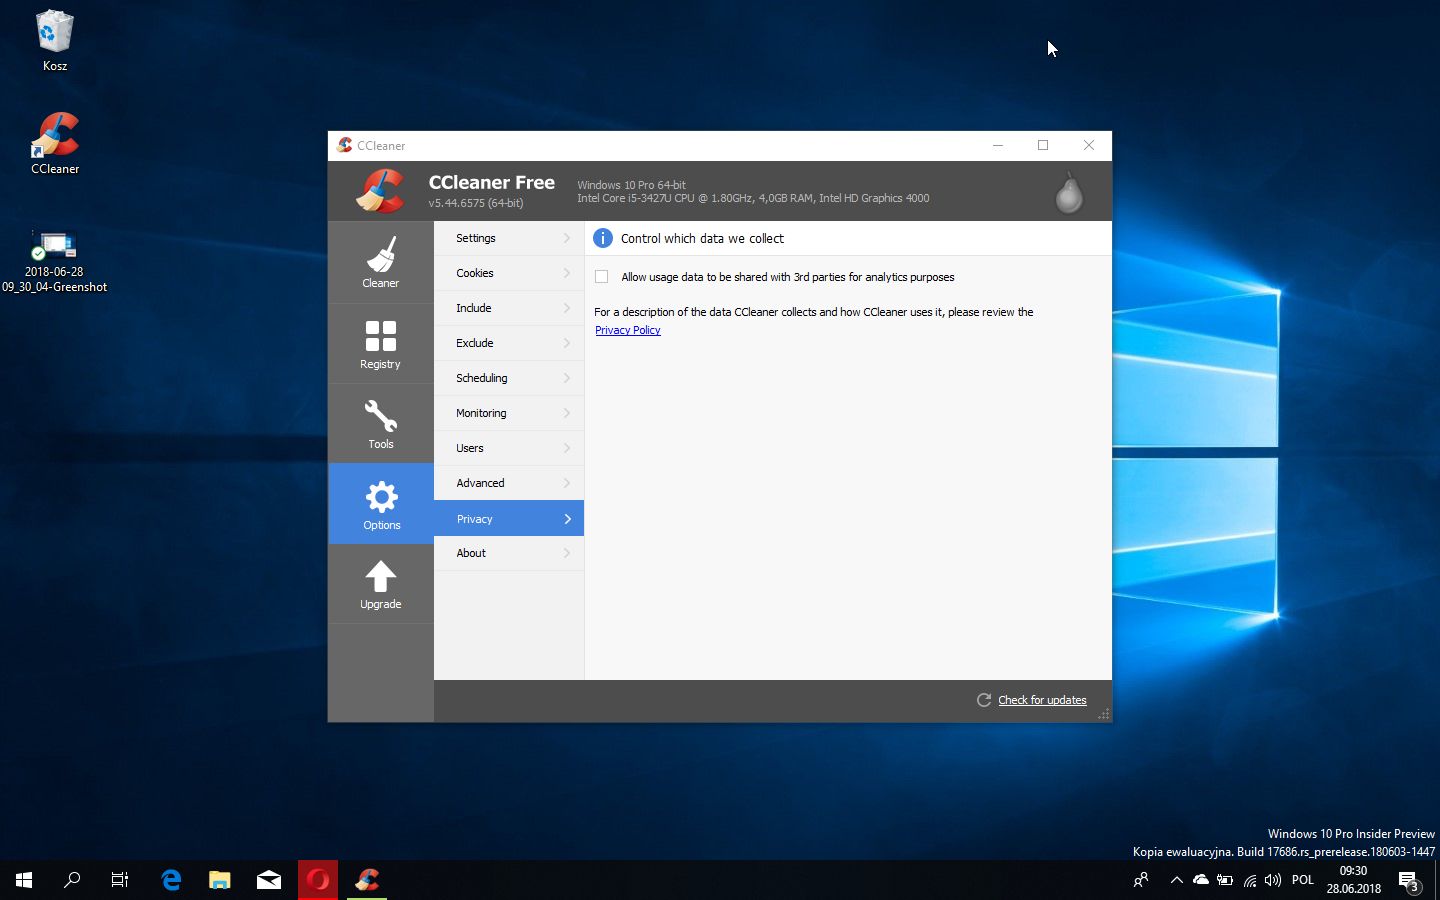The width and height of the screenshot is (1440, 900).
Task: Enable sharing usage data with 3rd parties
Action: 602,277
